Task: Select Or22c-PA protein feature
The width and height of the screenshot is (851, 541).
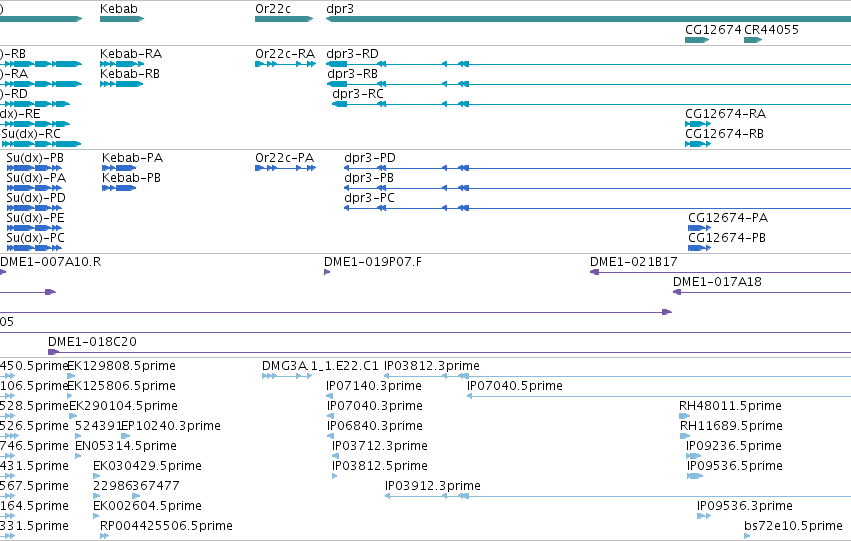Action: pyautogui.click(x=285, y=168)
